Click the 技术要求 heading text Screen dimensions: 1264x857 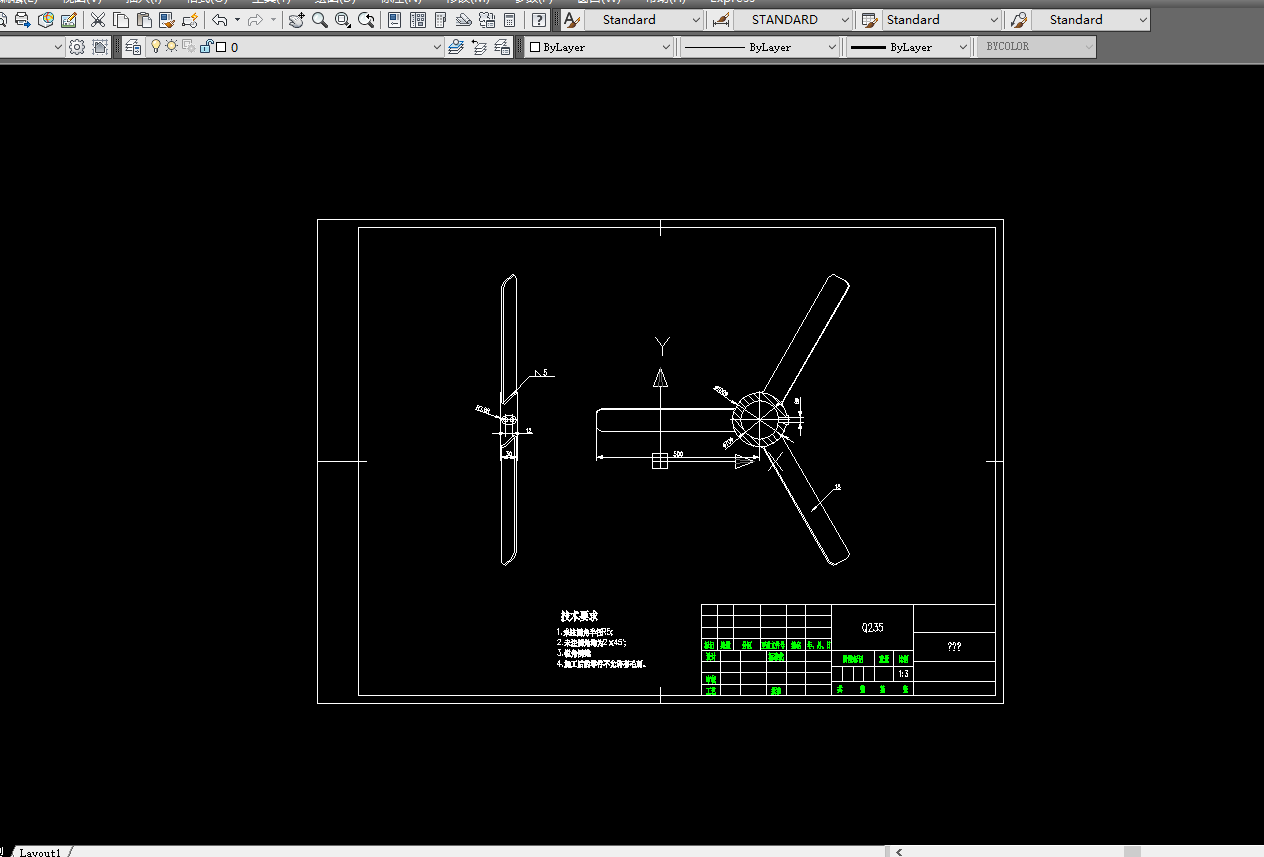pyautogui.click(x=579, y=616)
